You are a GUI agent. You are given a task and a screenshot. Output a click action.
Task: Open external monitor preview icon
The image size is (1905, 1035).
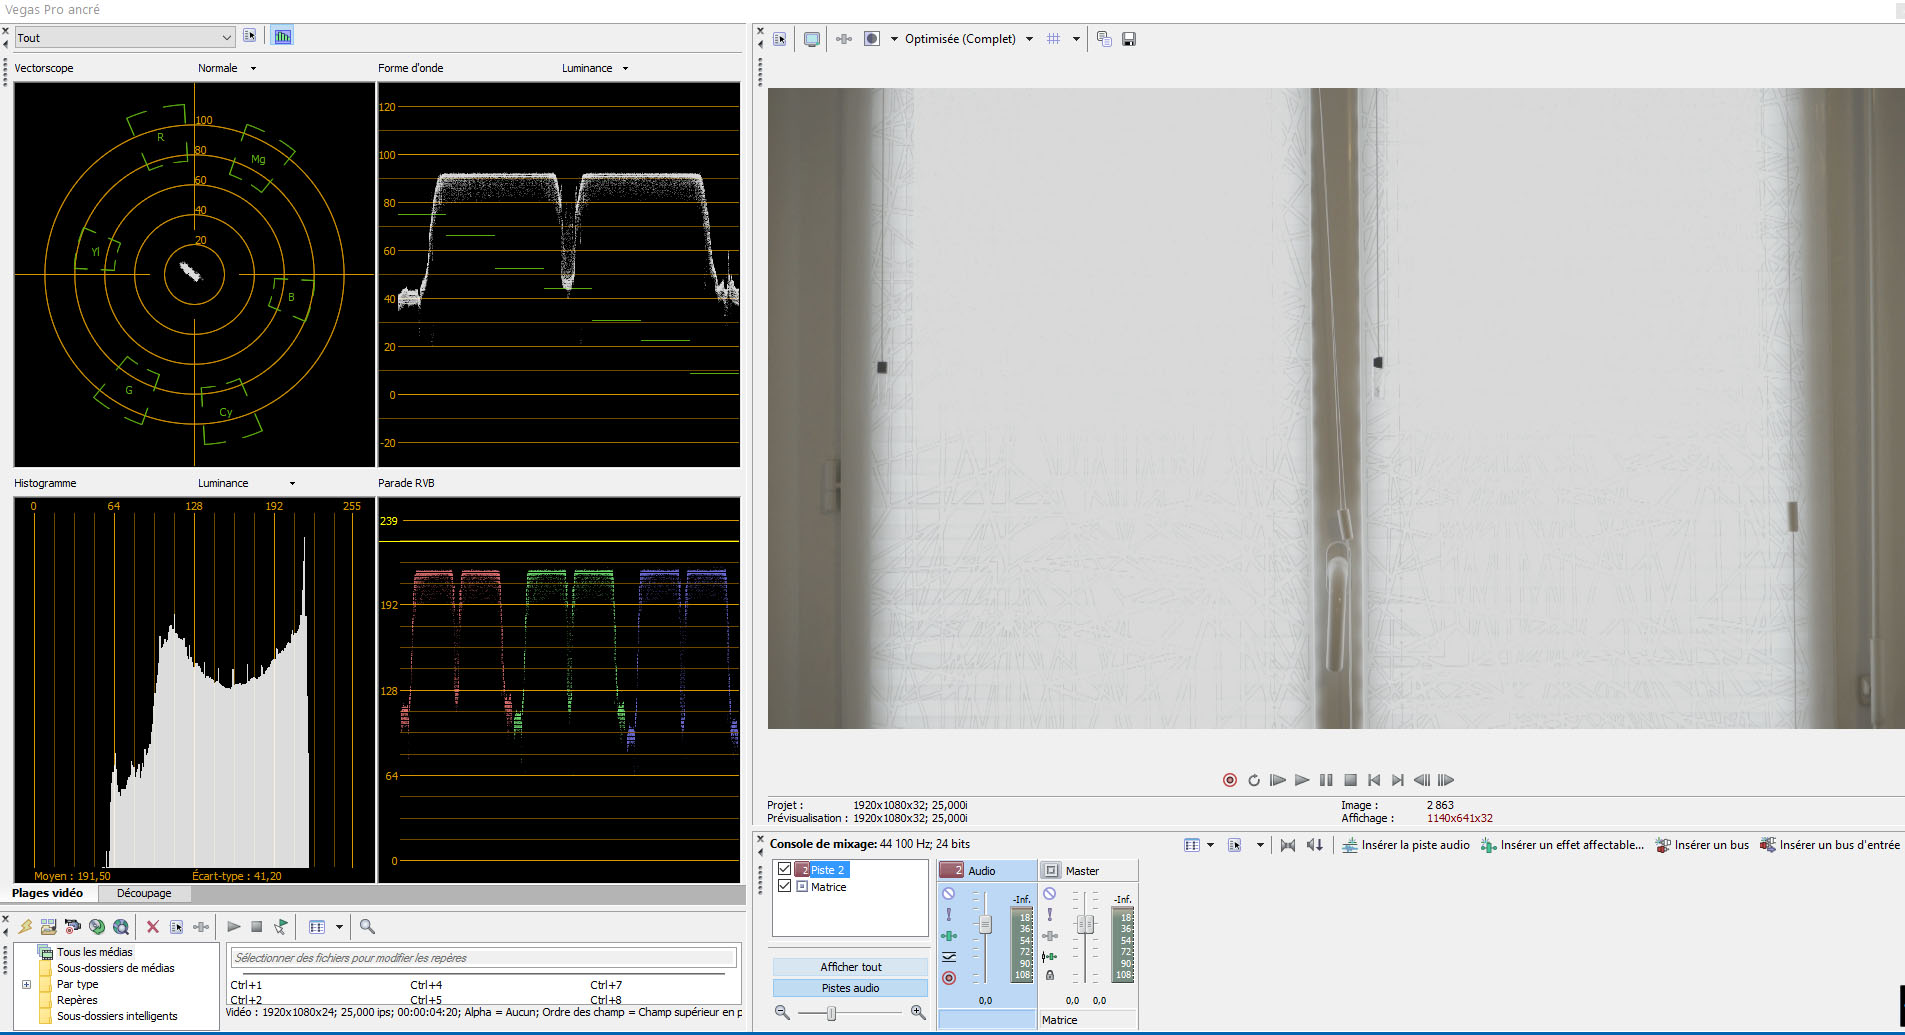point(812,39)
